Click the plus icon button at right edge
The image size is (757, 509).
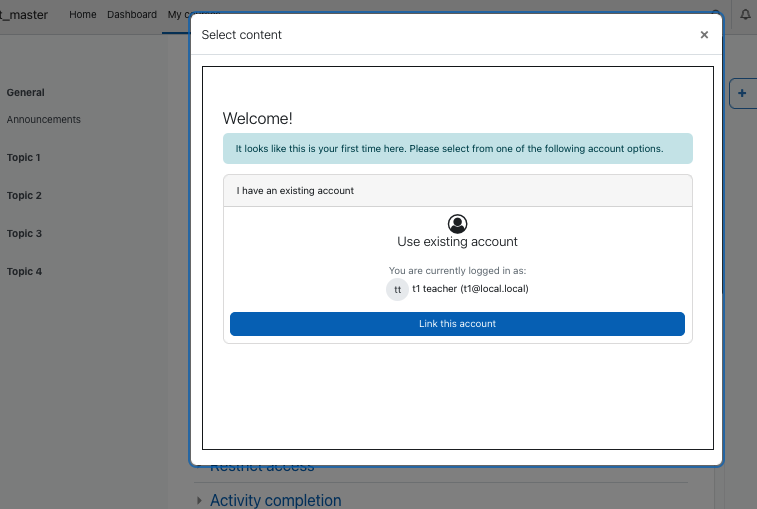click(x=743, y=93)
